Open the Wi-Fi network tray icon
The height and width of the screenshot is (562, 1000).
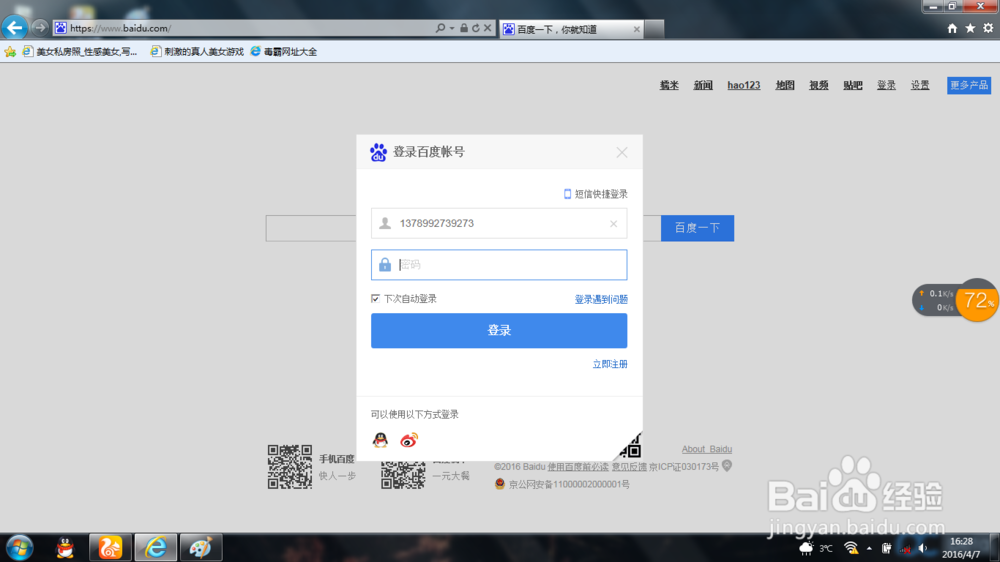pos(851,548)
